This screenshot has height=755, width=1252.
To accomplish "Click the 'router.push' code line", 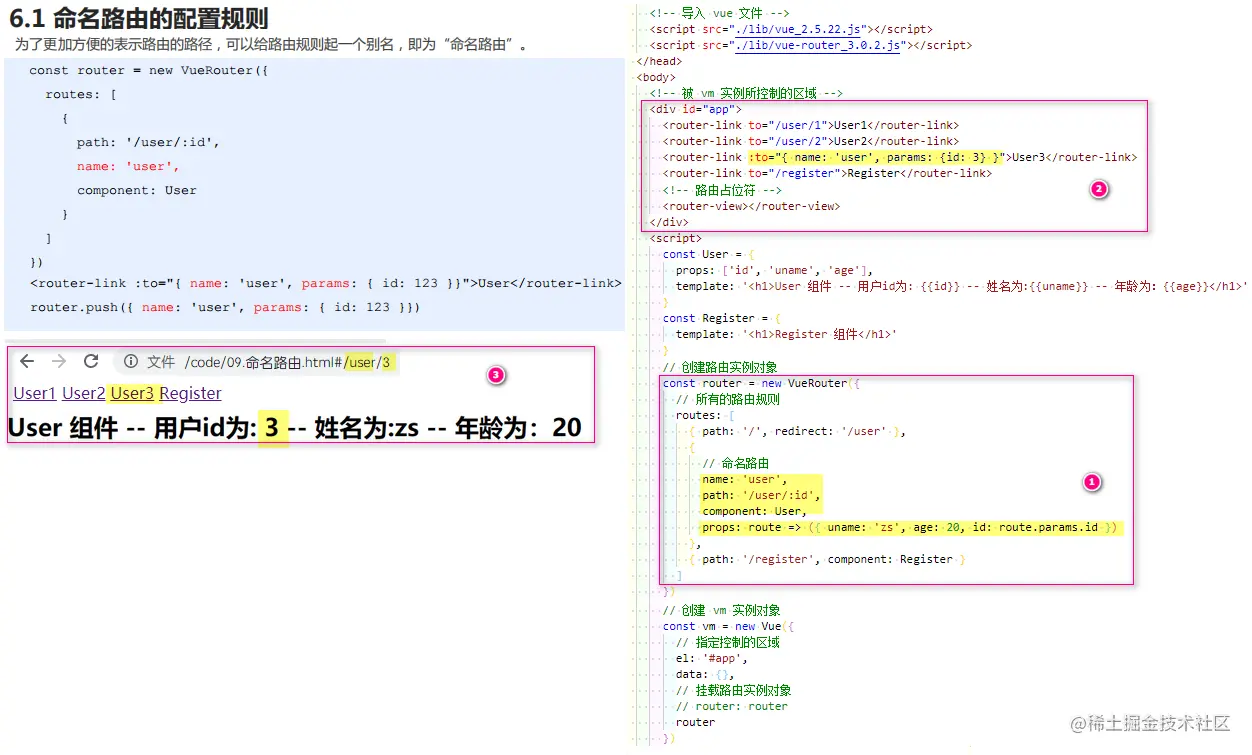I will pyautogui.click(x=225, y=307).
